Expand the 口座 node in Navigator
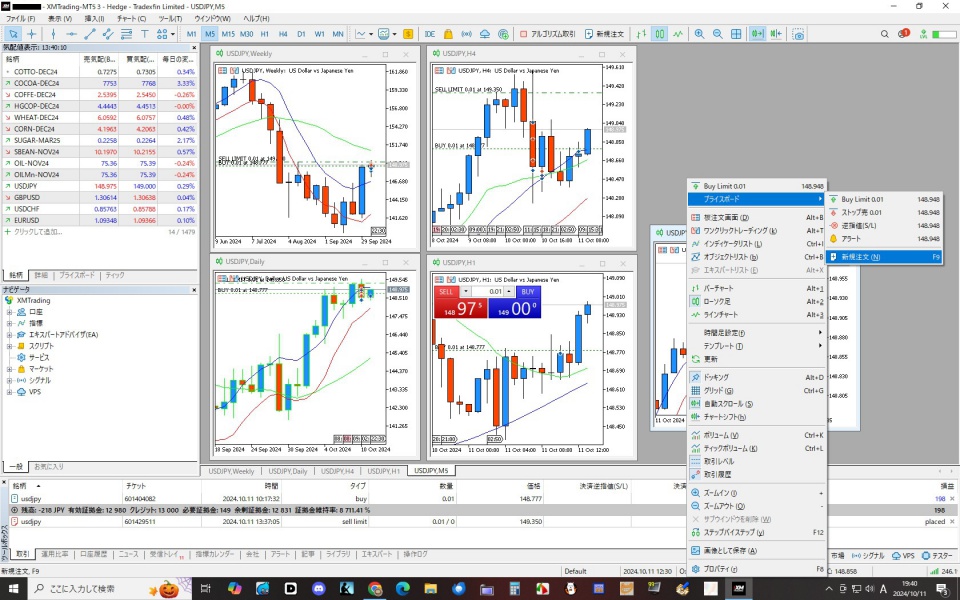 pyautogui.click(x=10, y=311)
